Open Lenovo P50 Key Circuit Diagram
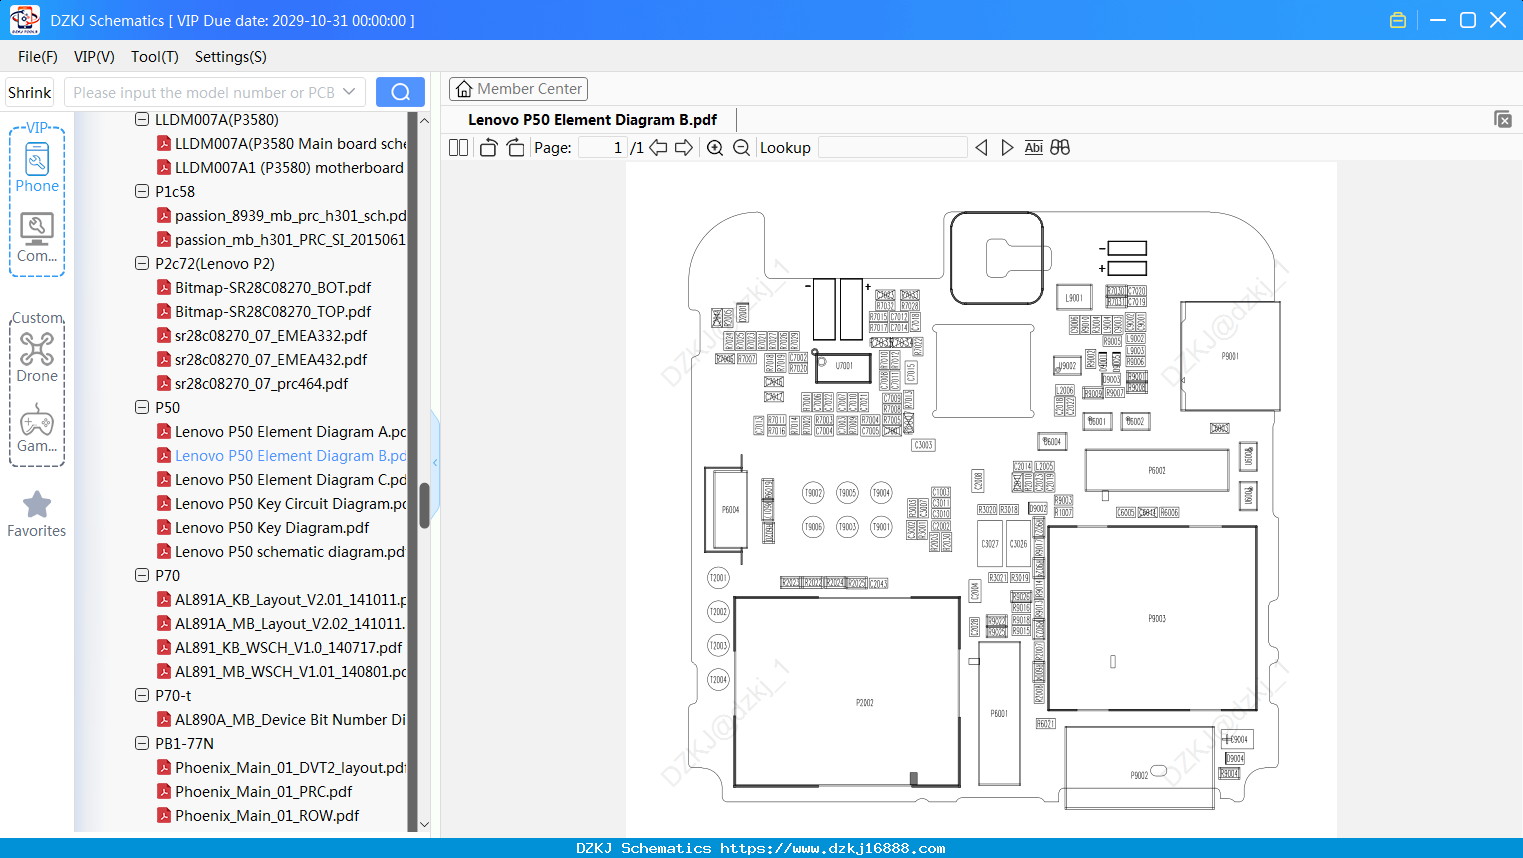Screen dimensions: 1523x858 coord(290,504)
